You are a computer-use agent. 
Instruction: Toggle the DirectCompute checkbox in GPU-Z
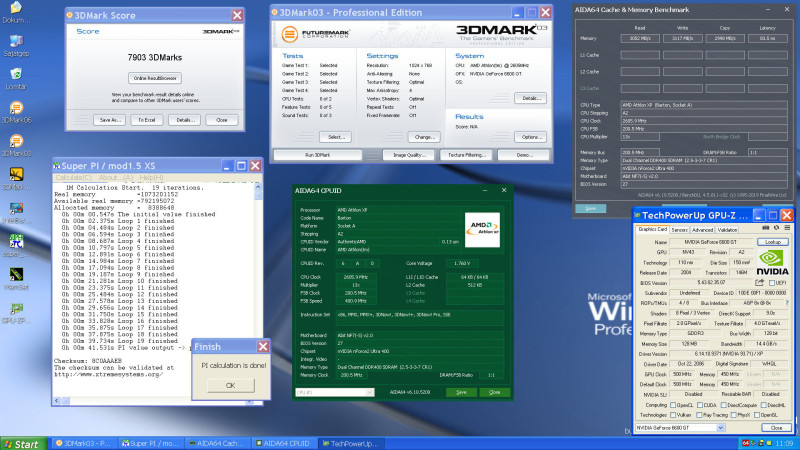pos(723,405)
